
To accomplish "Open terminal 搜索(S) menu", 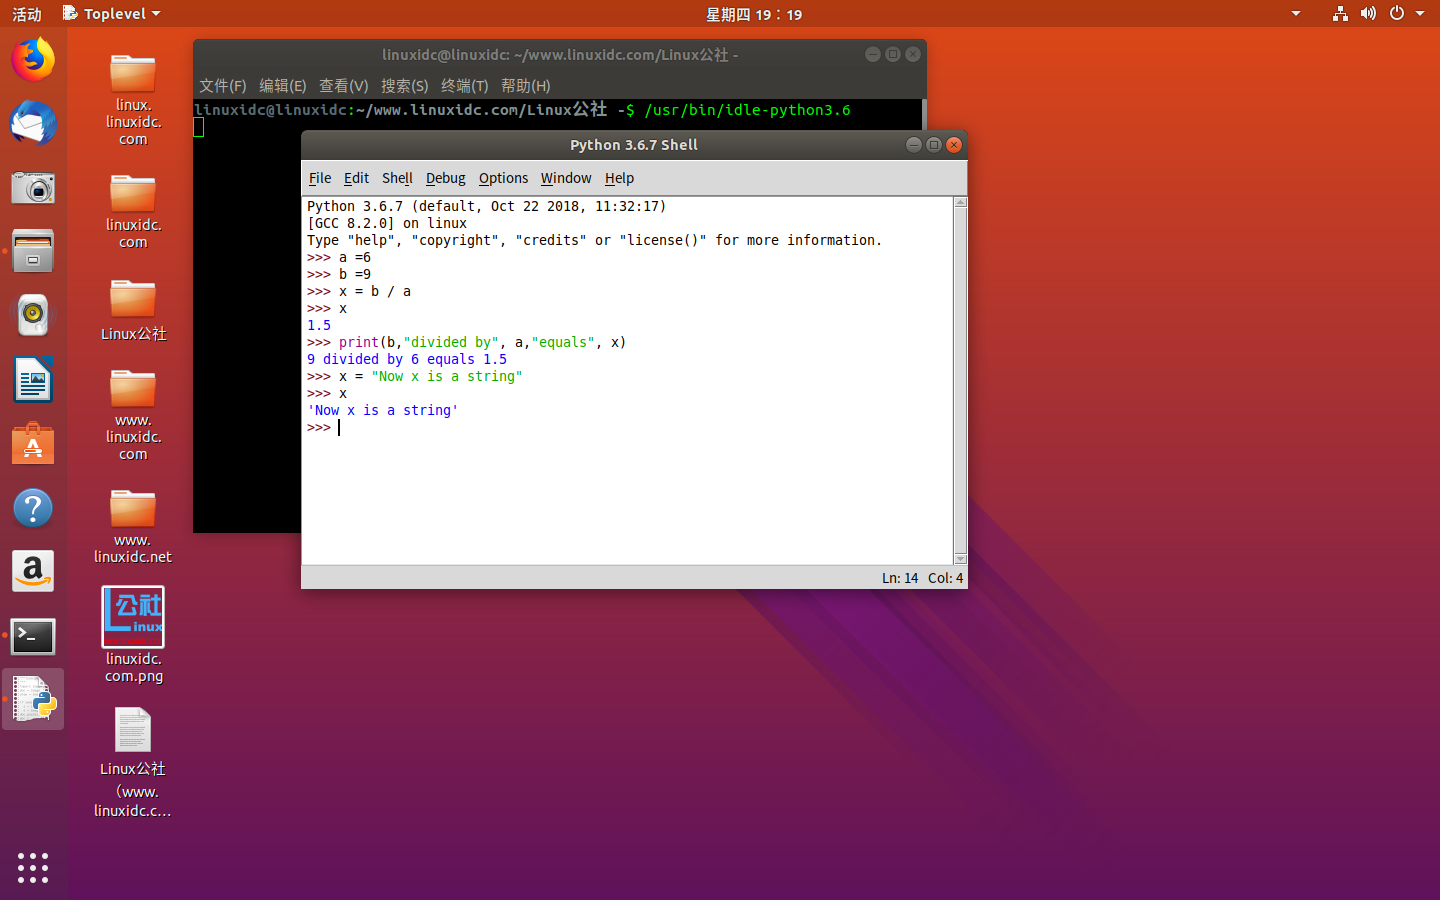I will (x=404, y=86).
